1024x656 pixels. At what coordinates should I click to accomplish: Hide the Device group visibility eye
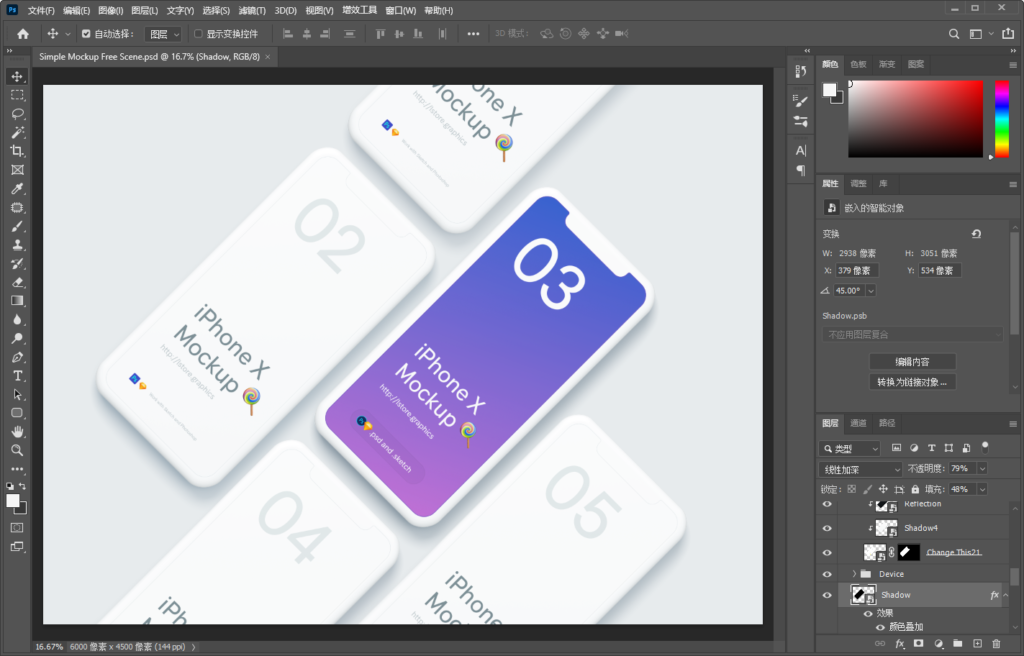coord(827,574)
